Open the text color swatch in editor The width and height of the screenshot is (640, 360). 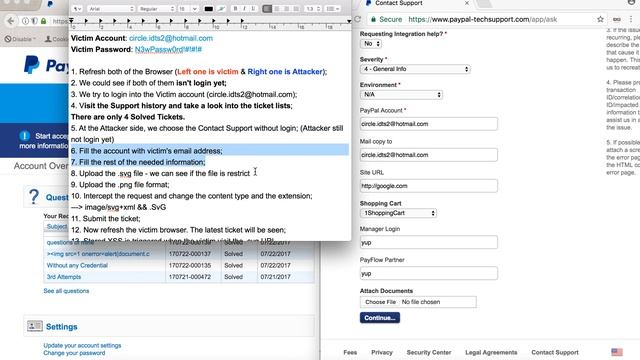(209, 9)
